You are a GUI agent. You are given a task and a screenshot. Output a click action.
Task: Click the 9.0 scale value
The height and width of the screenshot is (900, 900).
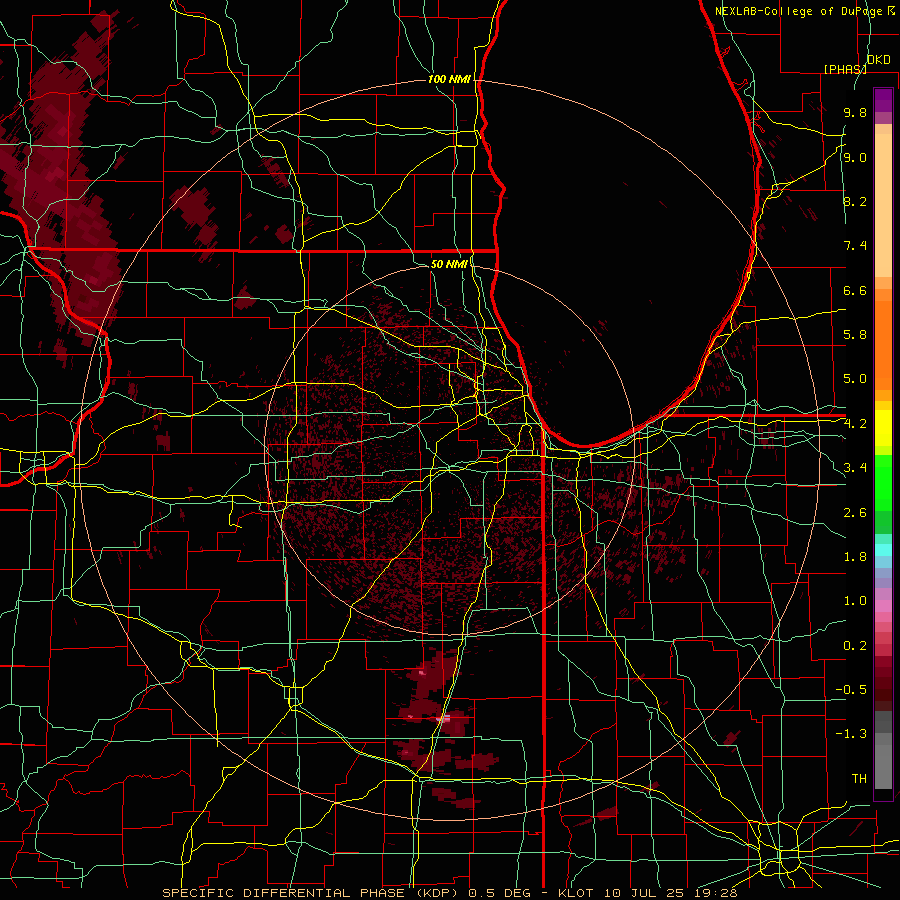(855, 157)
